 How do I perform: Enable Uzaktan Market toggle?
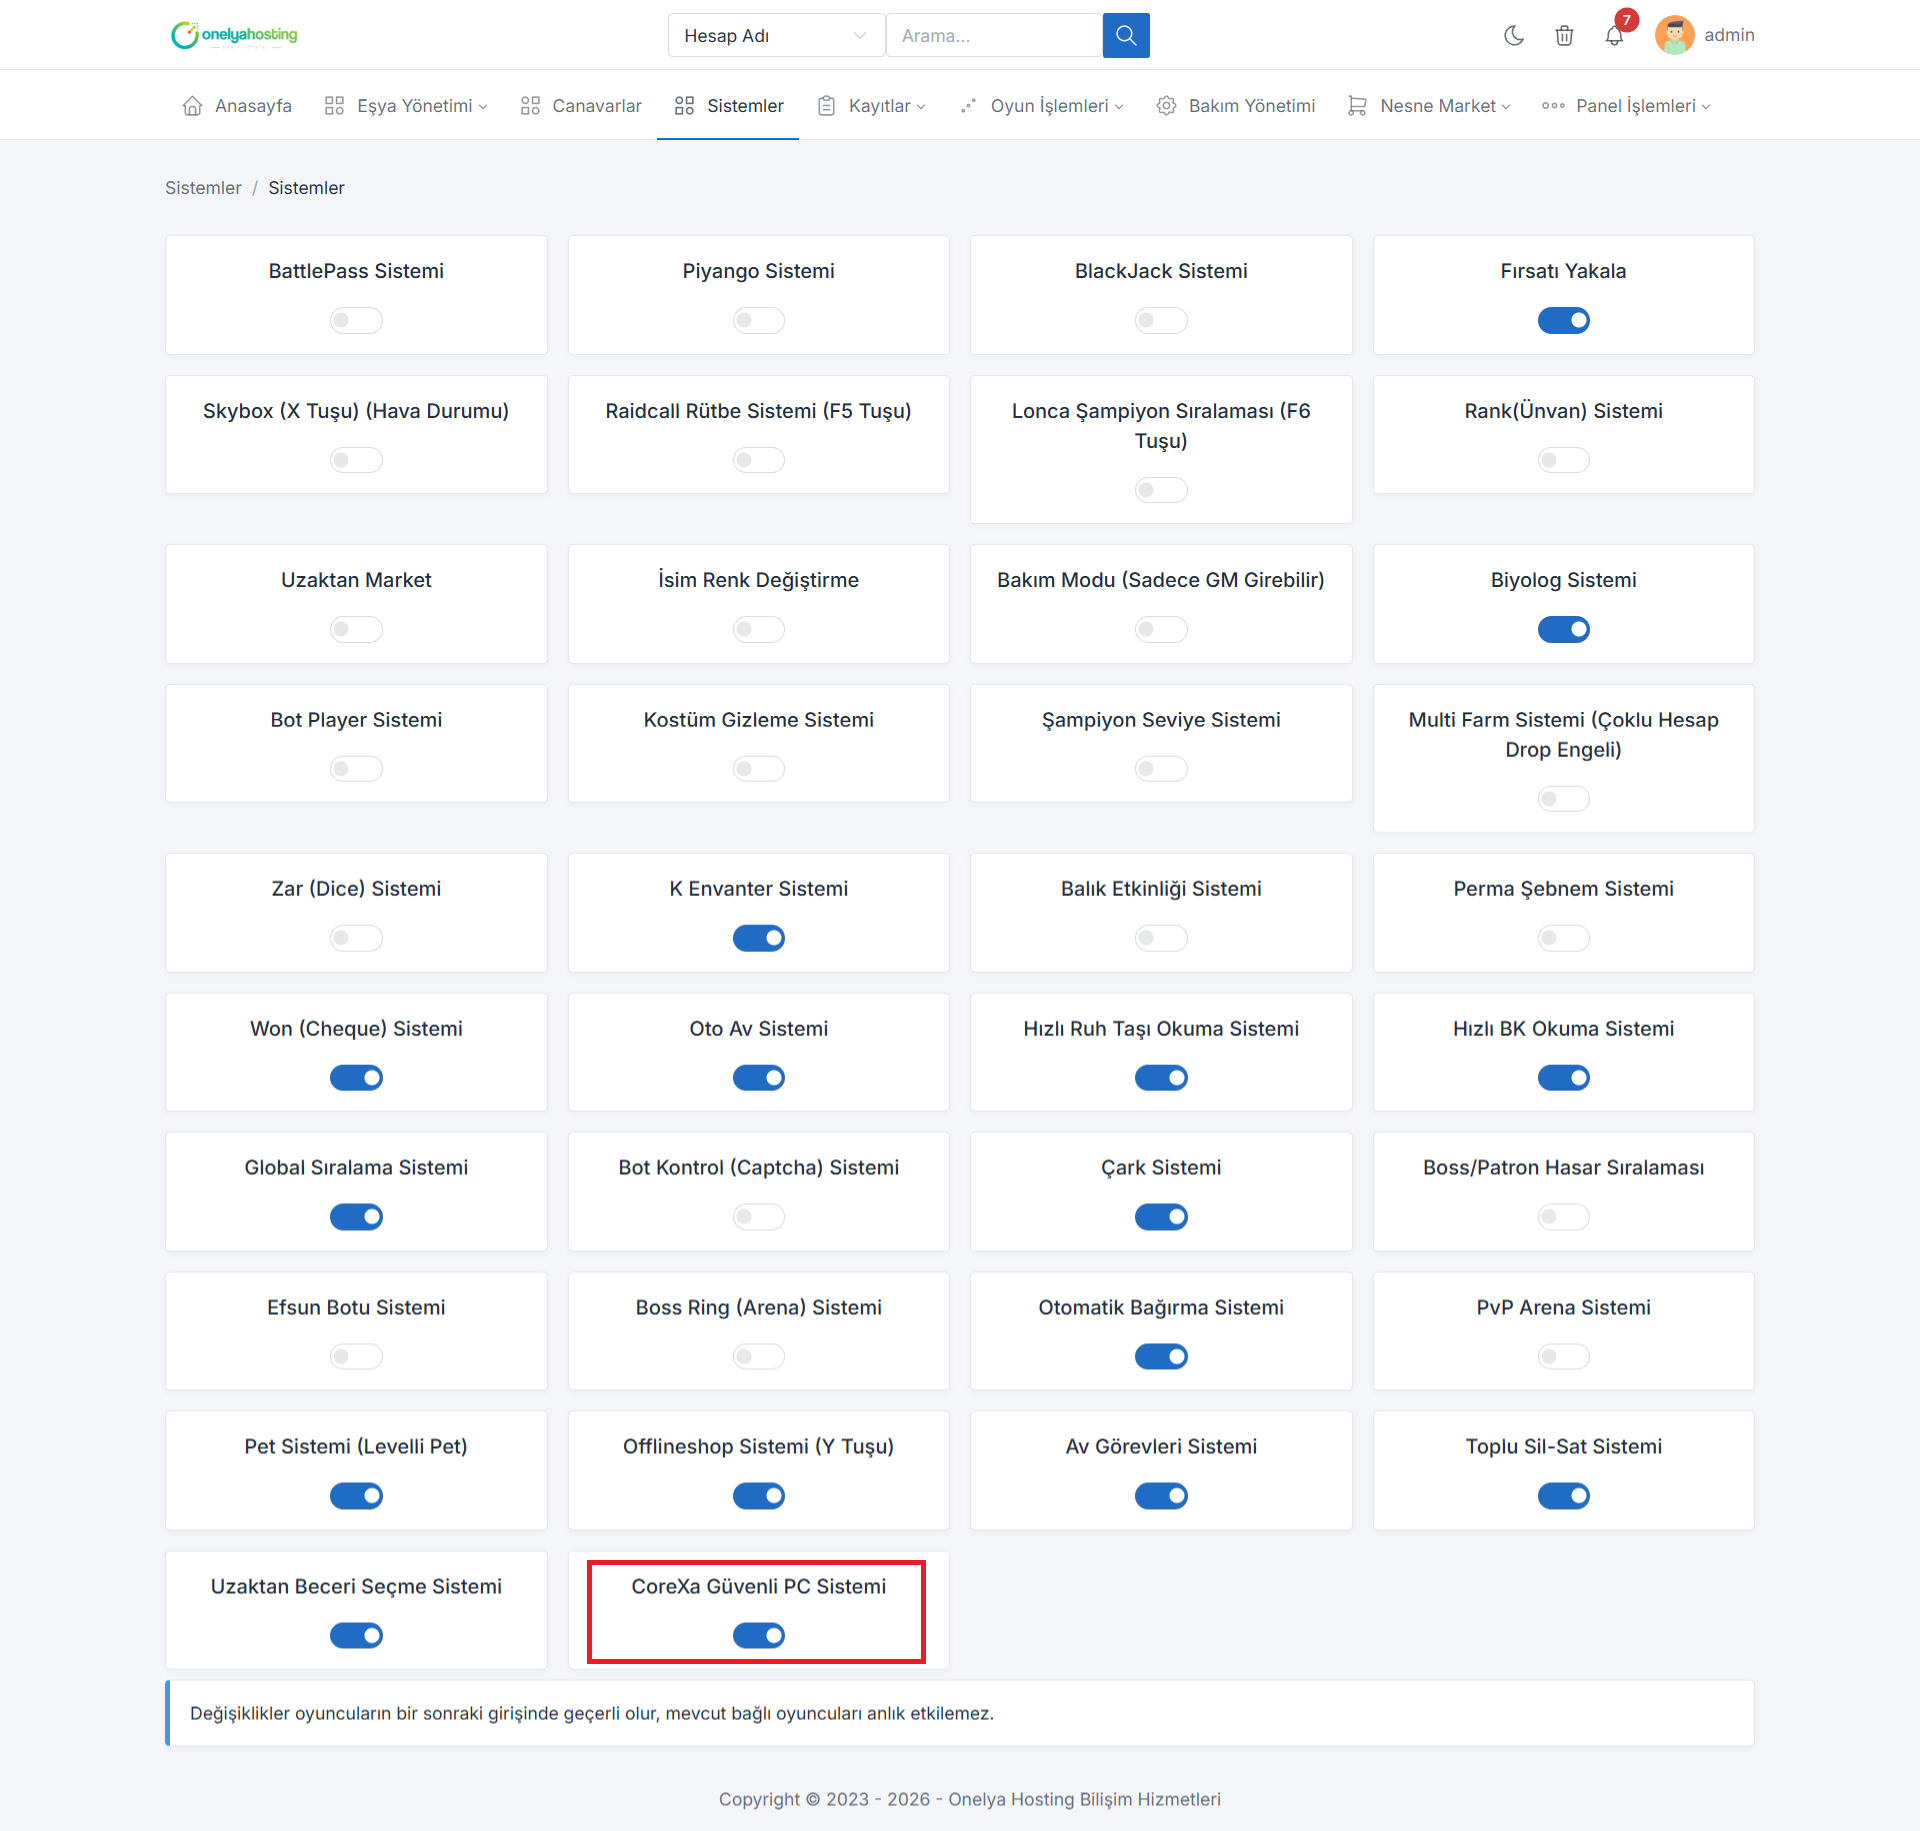tap(356, 629)
